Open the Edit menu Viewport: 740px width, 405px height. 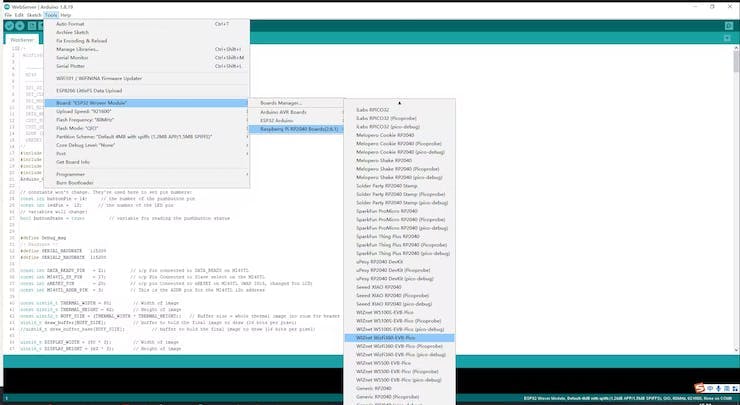tap(19, 15)
